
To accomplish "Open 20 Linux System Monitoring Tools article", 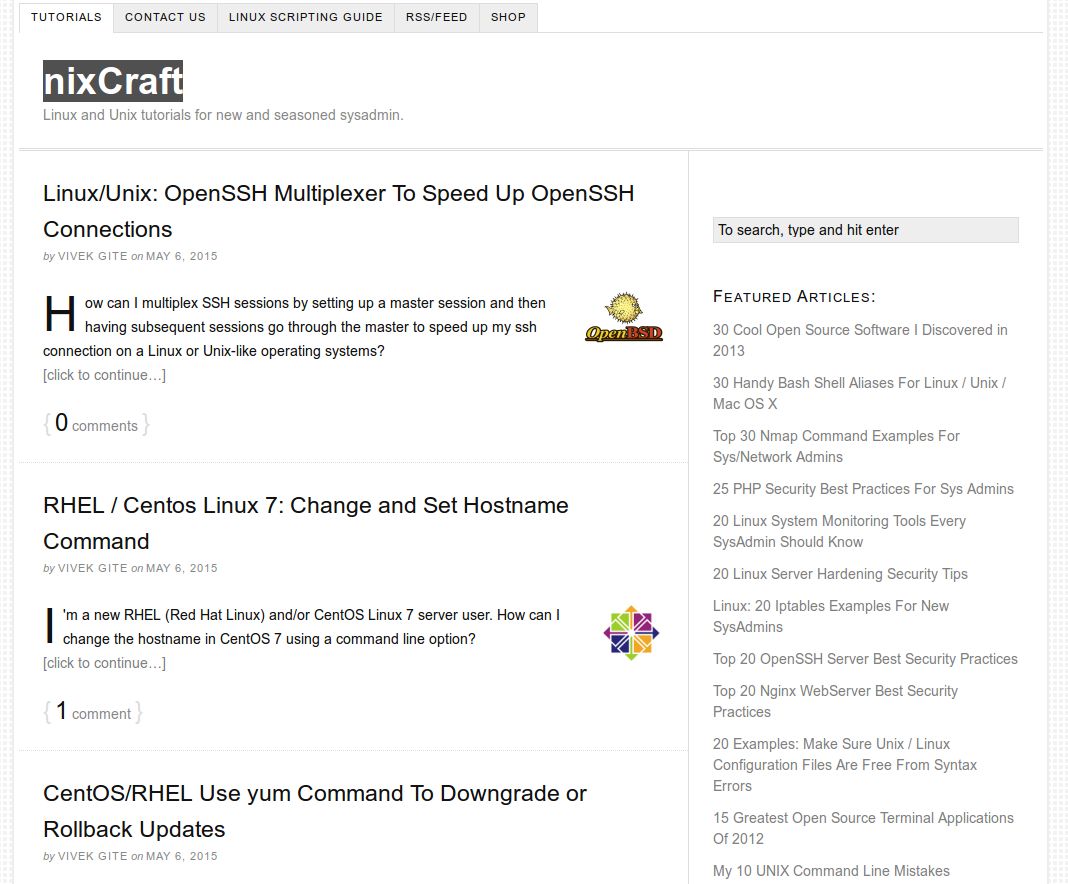I will 840,532.
